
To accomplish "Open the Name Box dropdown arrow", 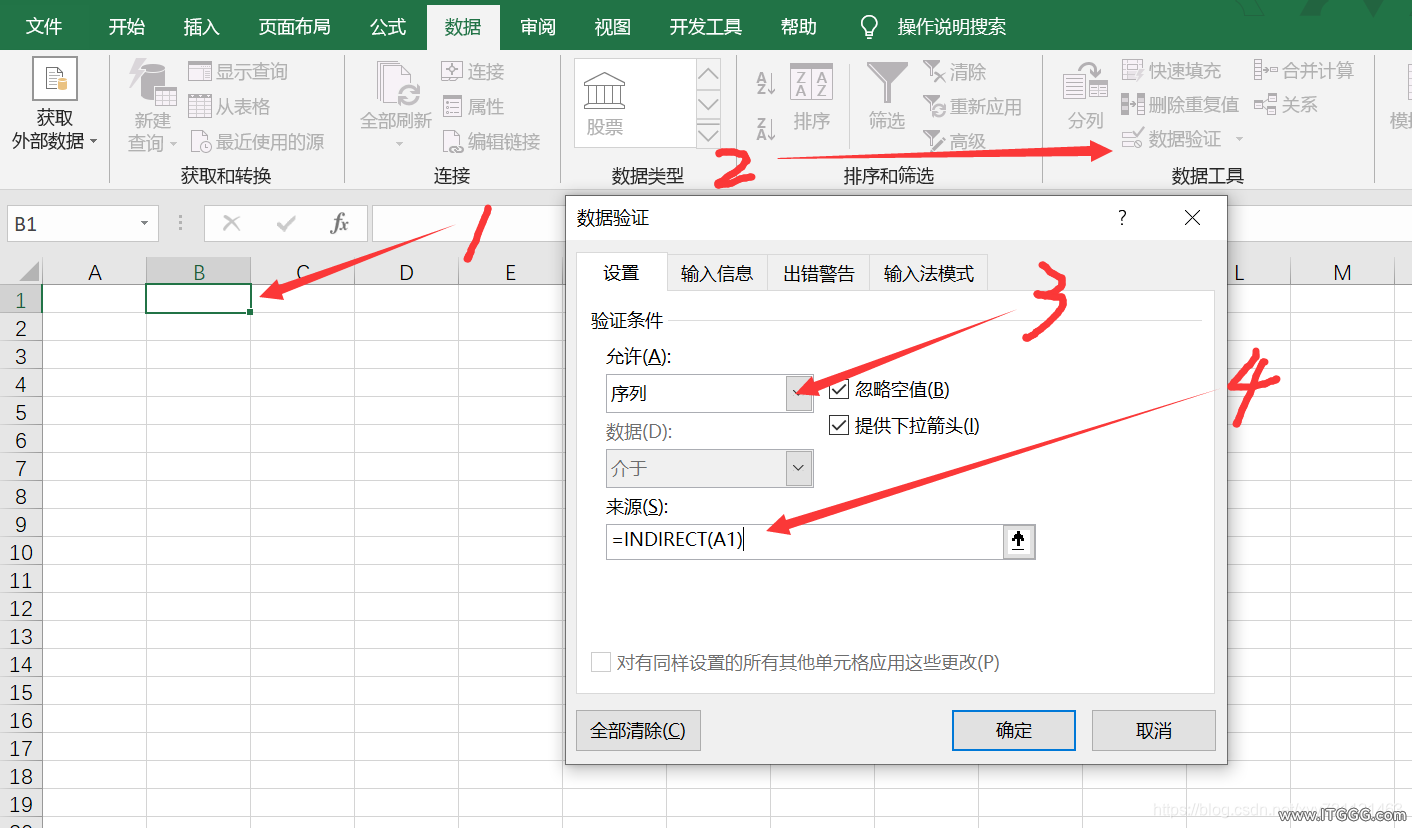I will [x=145, y=224].
